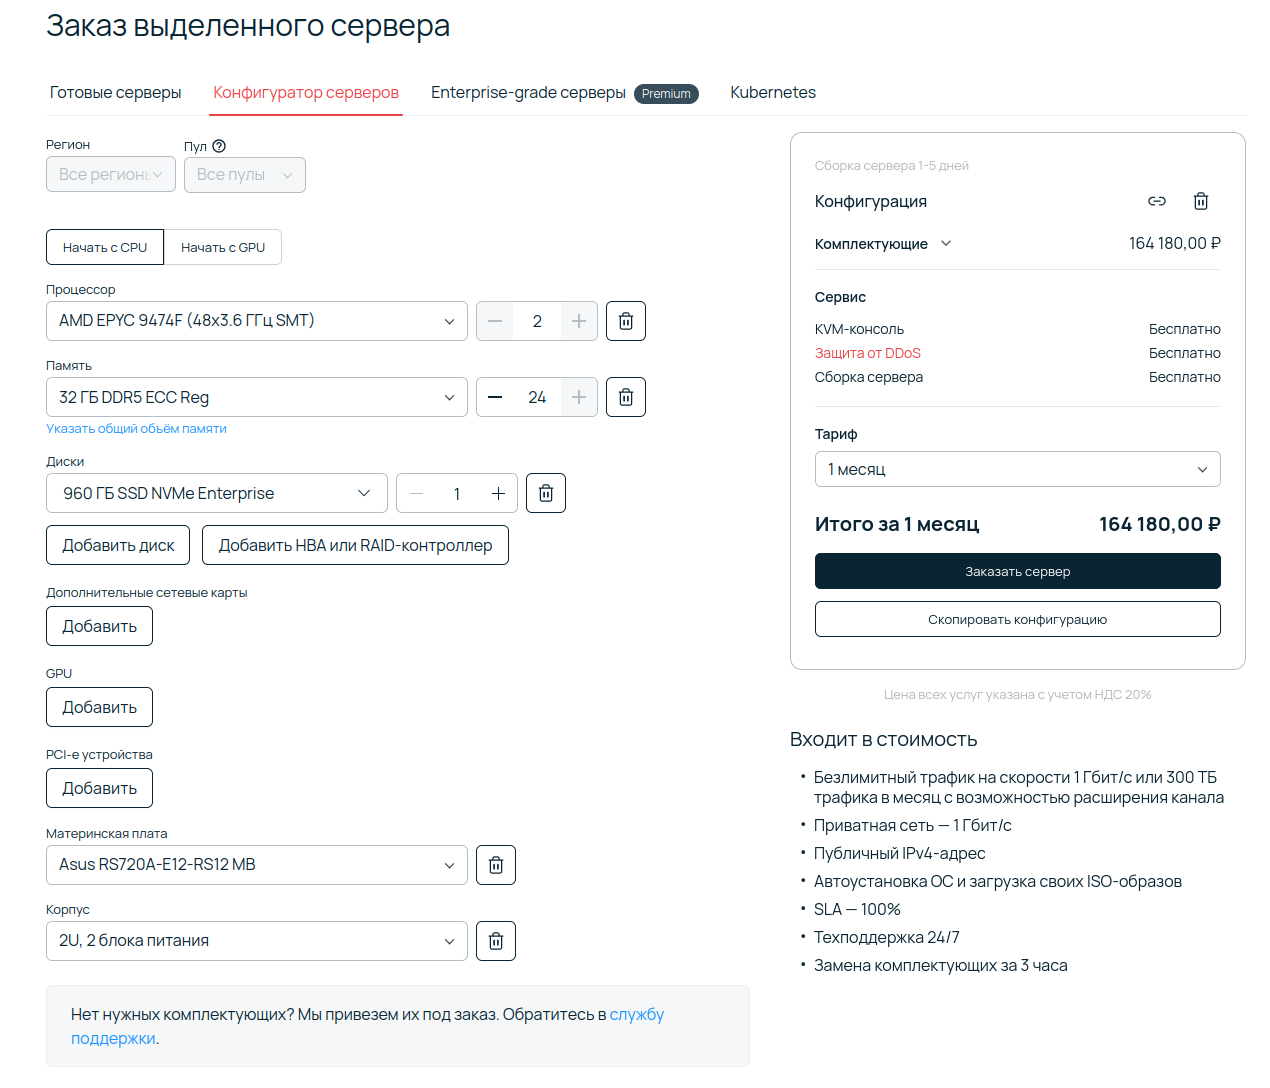
Task: Select the Начать с CPU option
Action: pyautogui.click(x=105, y=247)
